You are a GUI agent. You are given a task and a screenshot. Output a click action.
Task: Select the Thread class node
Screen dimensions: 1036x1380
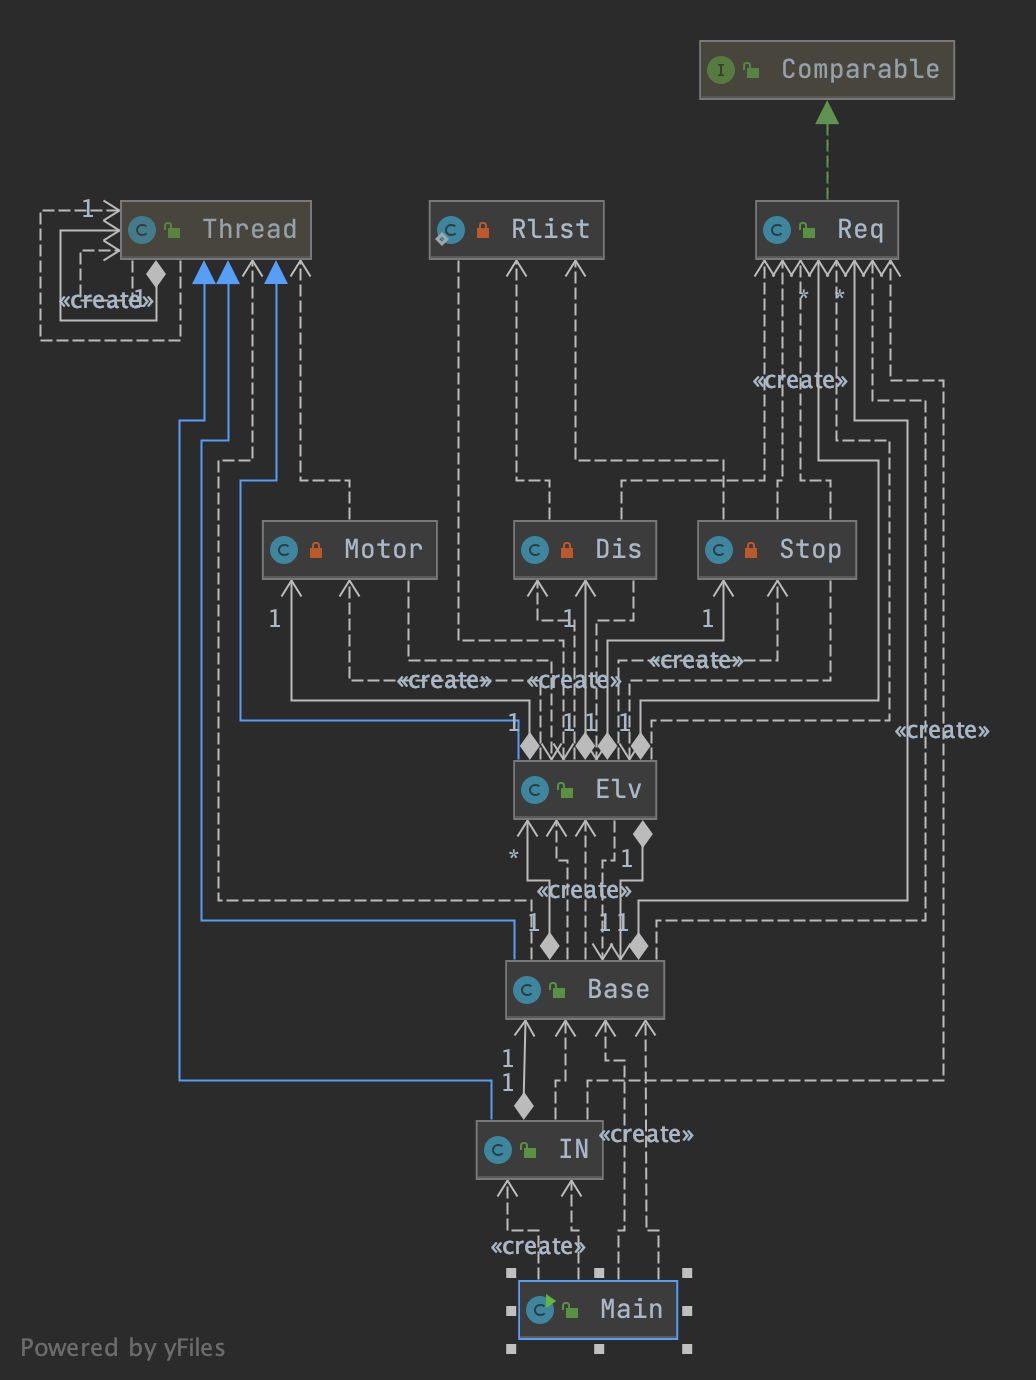click(x=216, y=230)
